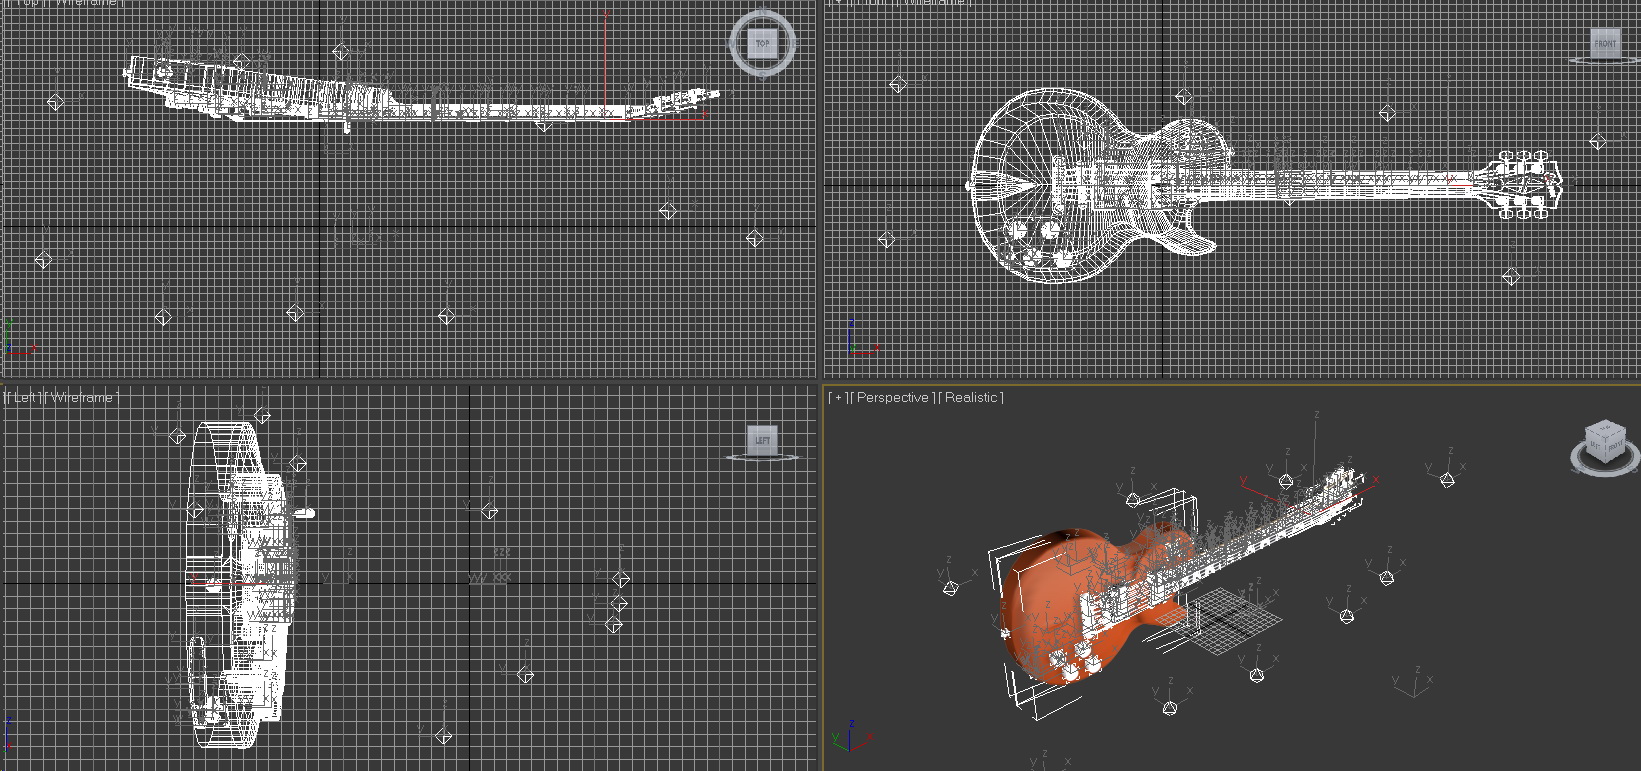This screenshot has width=1641, height=771.
Task: Select the left face of the Perspective ViewCube
Action: [1596, 446]
